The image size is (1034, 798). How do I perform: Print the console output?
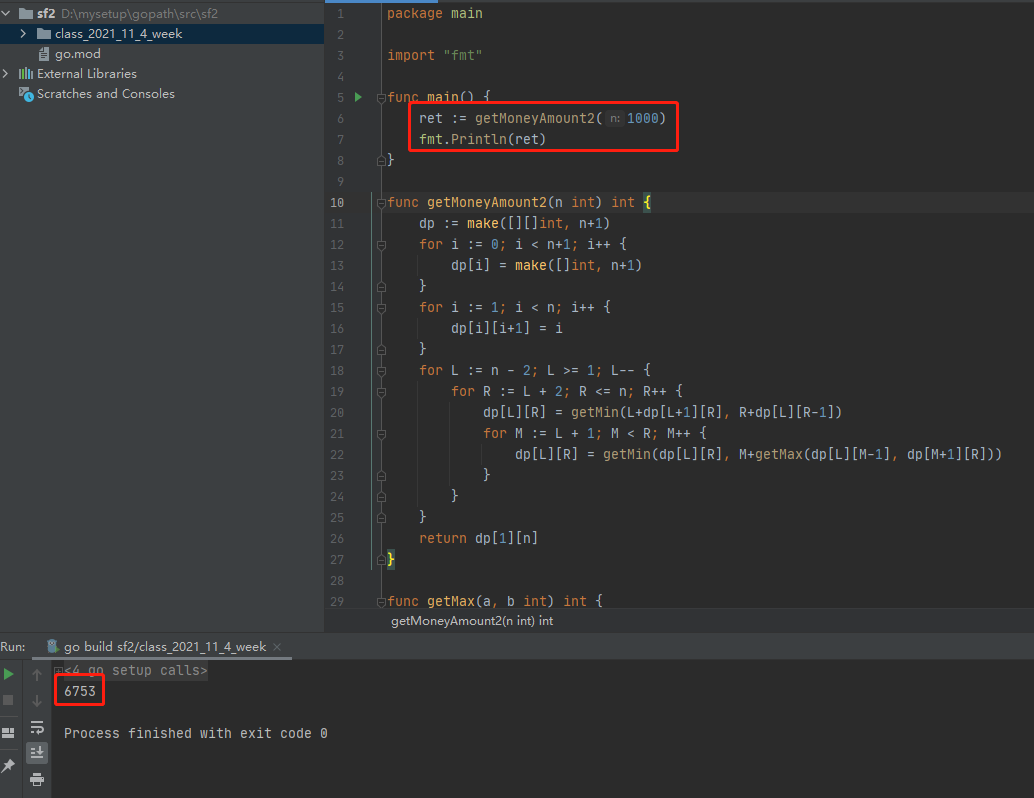[x=37, y=780]
